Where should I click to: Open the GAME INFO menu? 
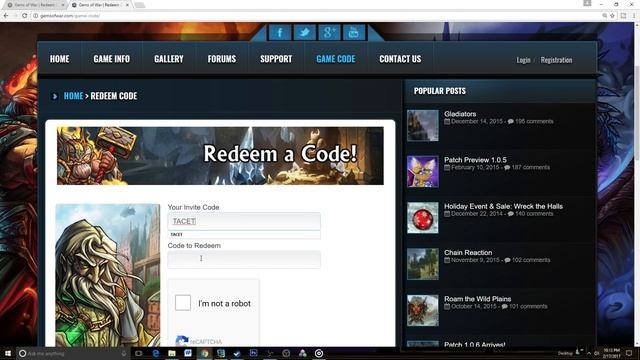tap(111, 59)
